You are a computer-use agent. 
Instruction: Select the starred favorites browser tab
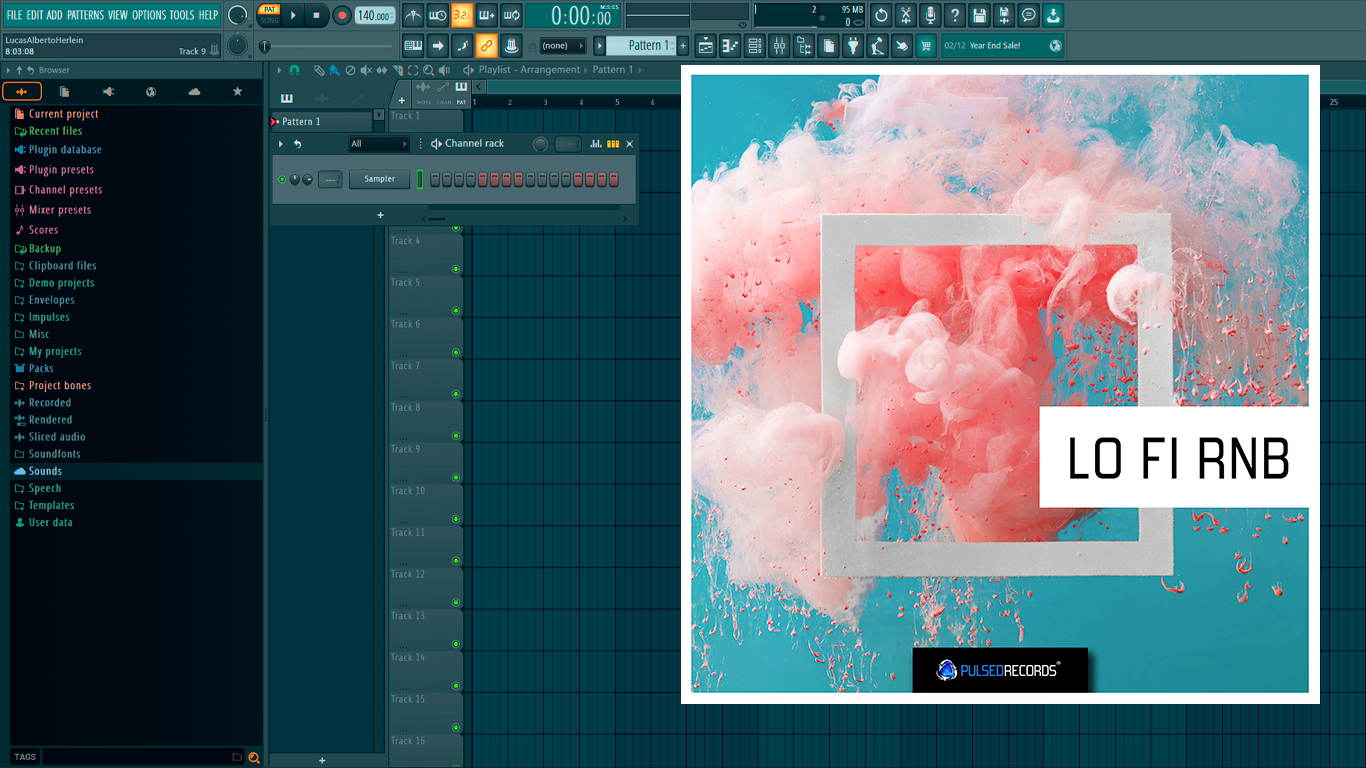[237, 91]
